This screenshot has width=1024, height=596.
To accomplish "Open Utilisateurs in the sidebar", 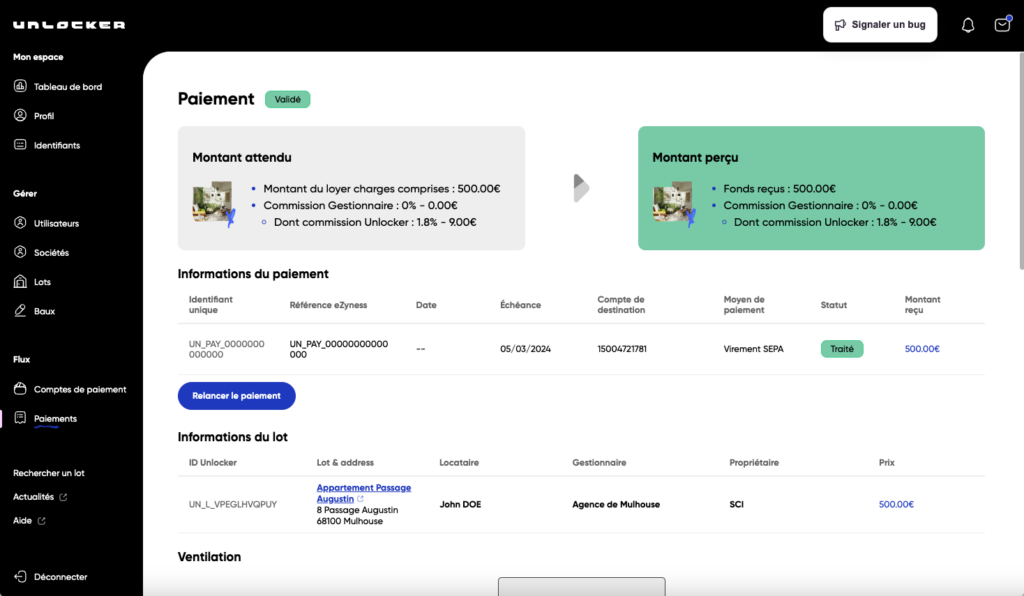I will click(x=56, y=224).
